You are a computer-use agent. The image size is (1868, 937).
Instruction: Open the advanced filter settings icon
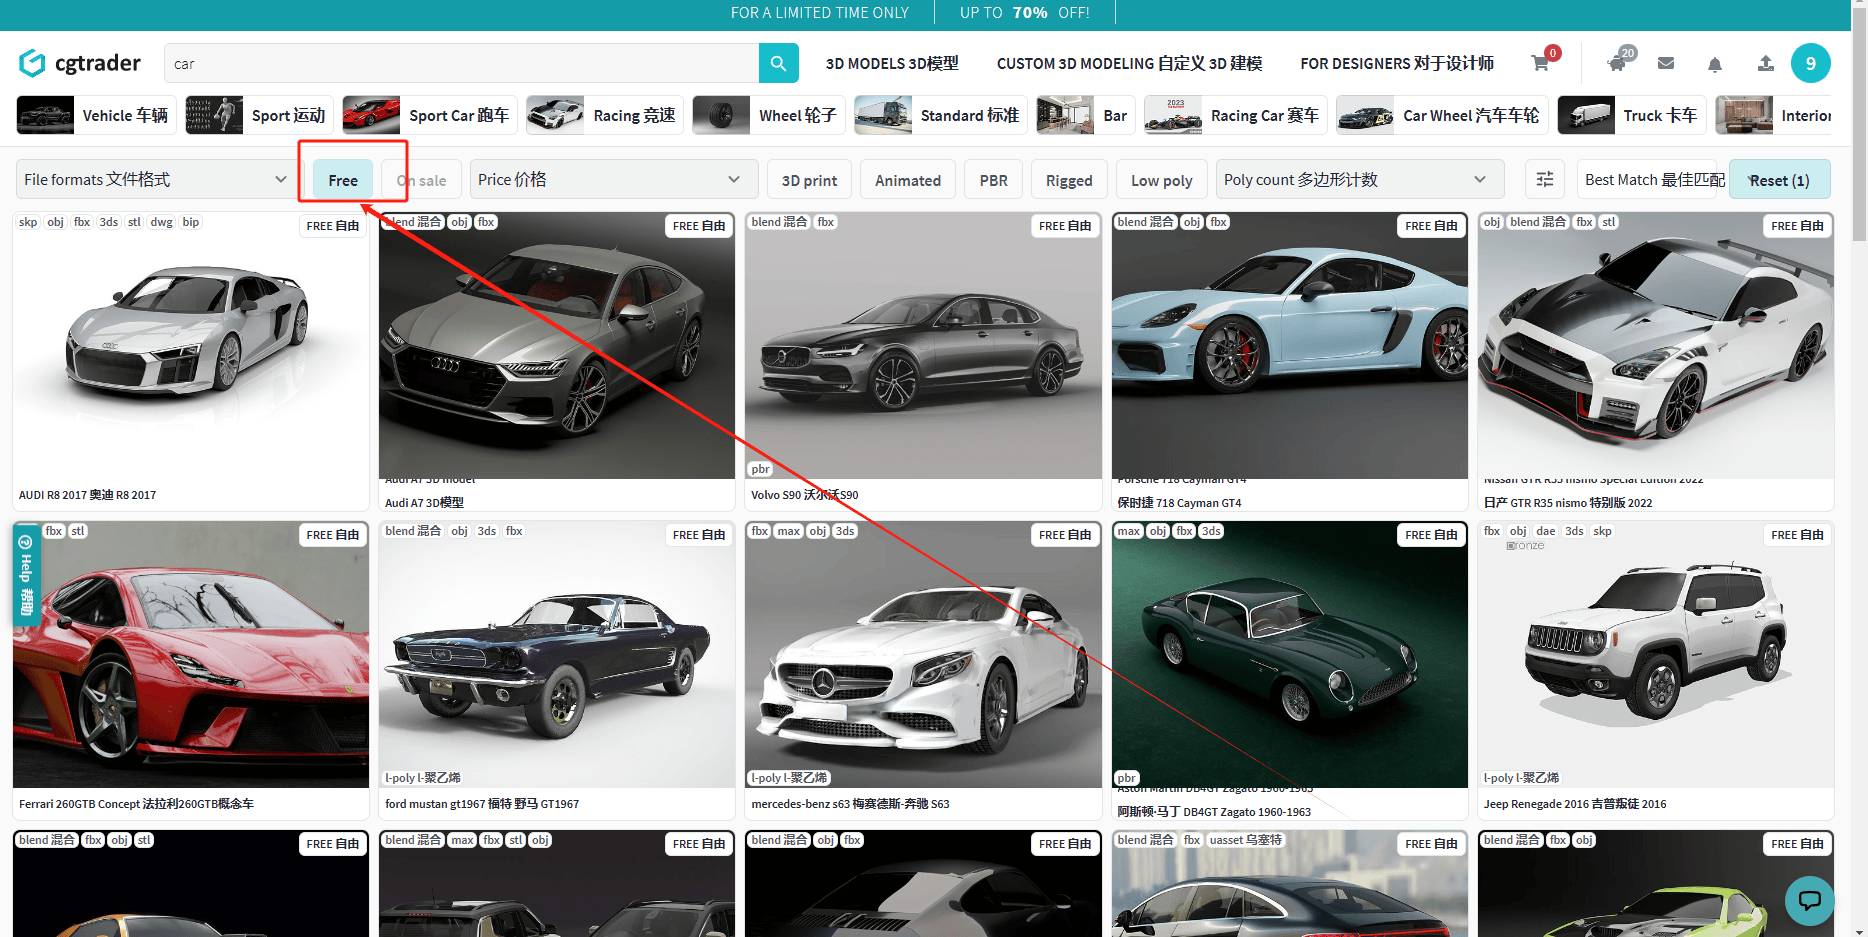[x=1544, y=179]
